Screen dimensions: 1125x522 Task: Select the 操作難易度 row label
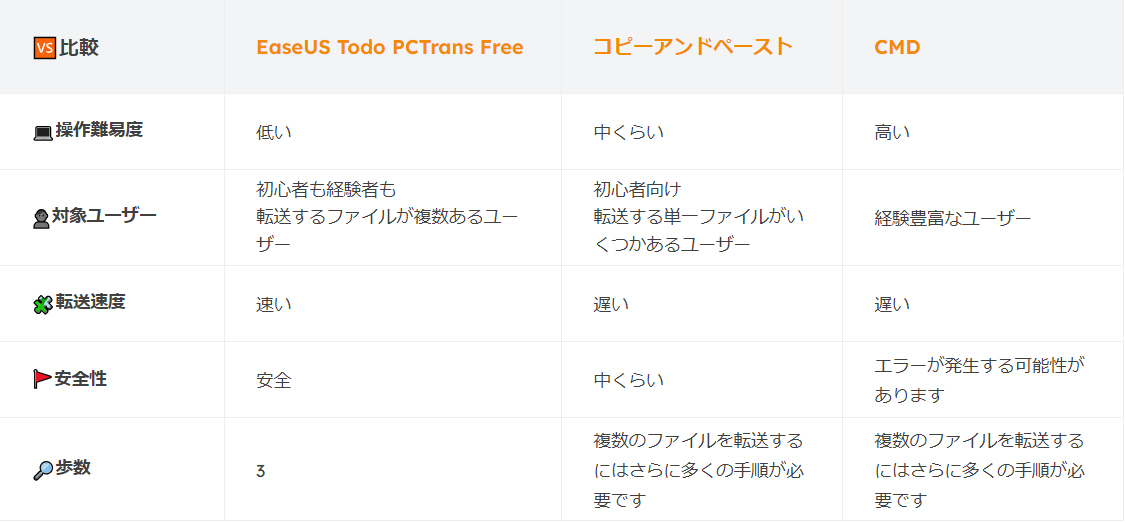pos(99,130)
